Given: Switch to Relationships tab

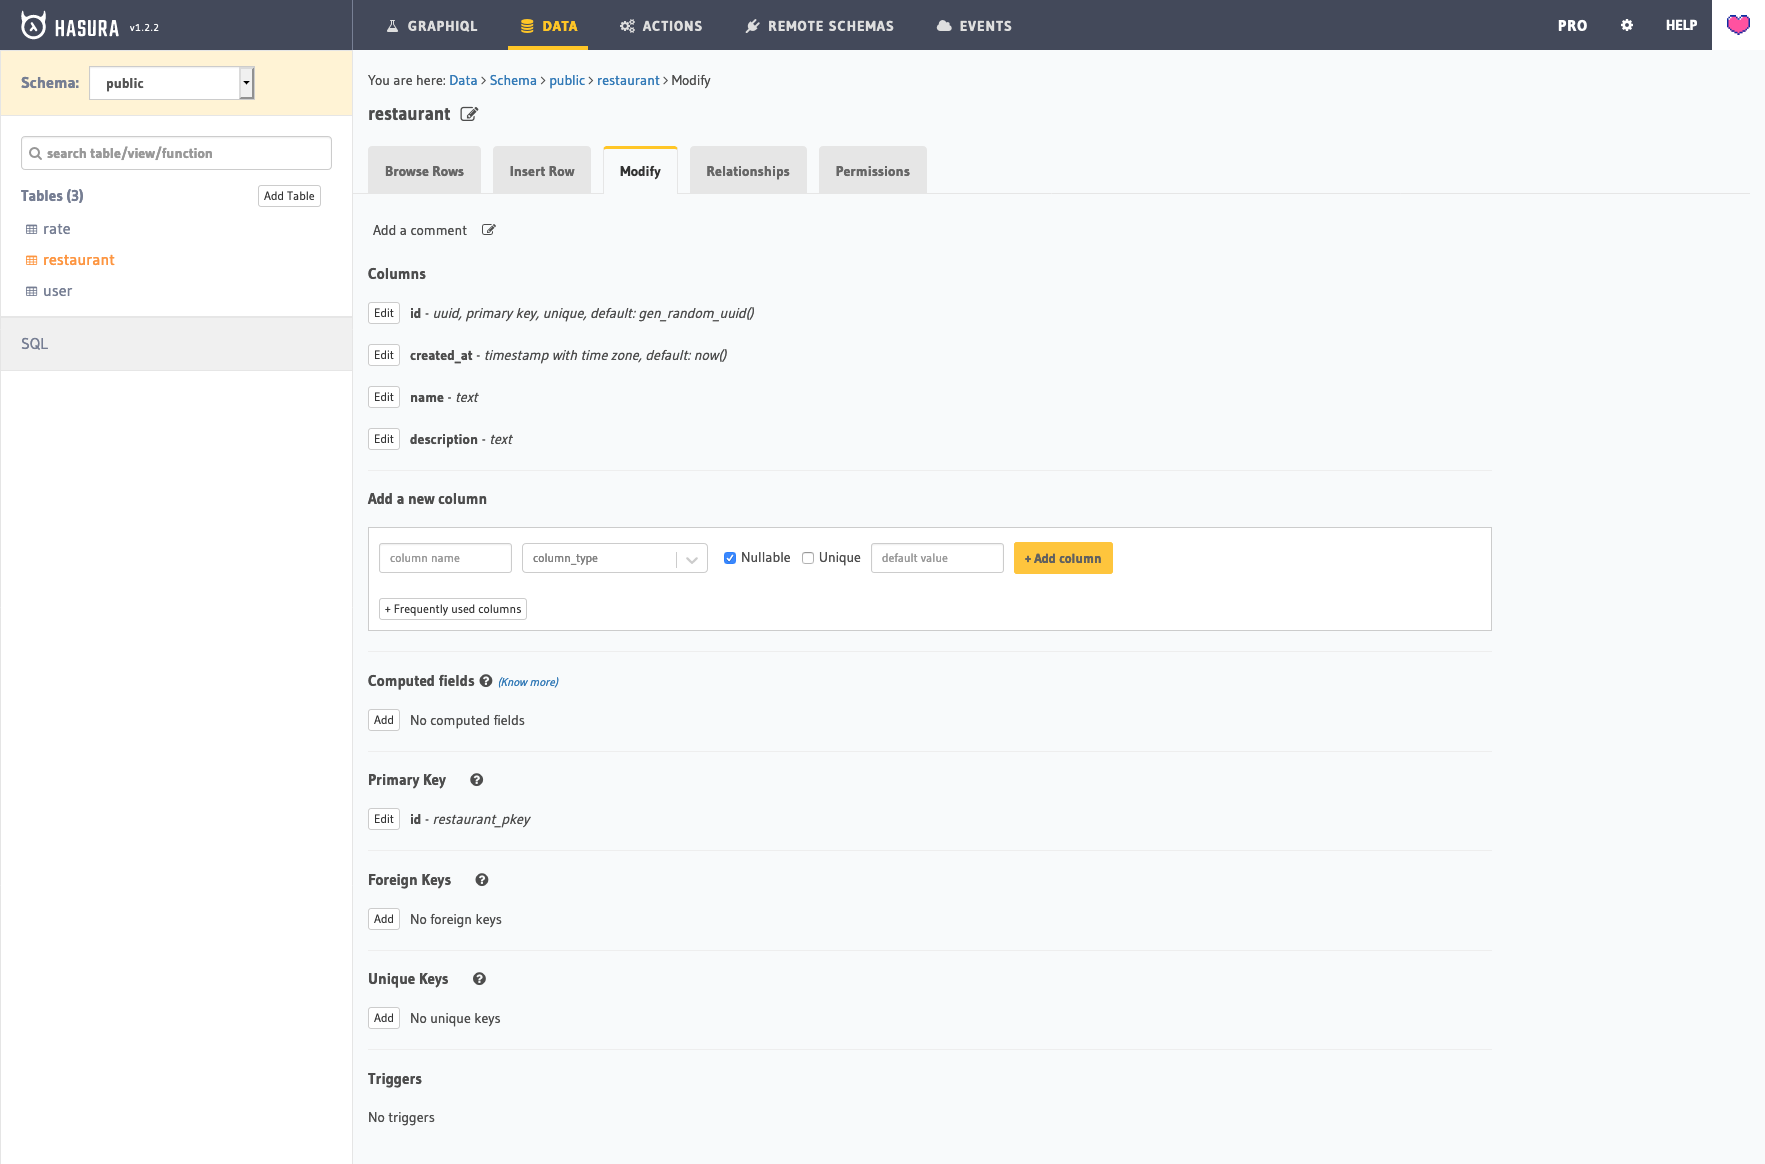Looking at the screenshot, I should pos(748,171).
